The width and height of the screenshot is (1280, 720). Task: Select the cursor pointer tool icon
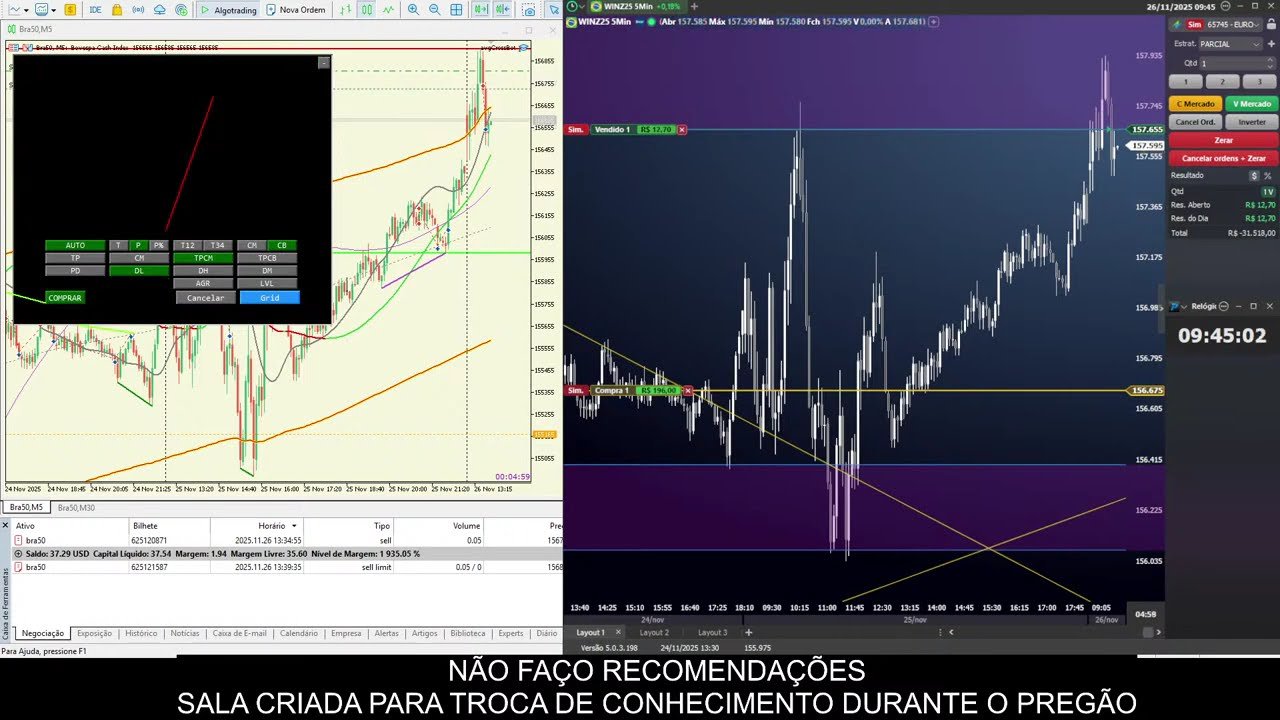click(x=554, y=9)
